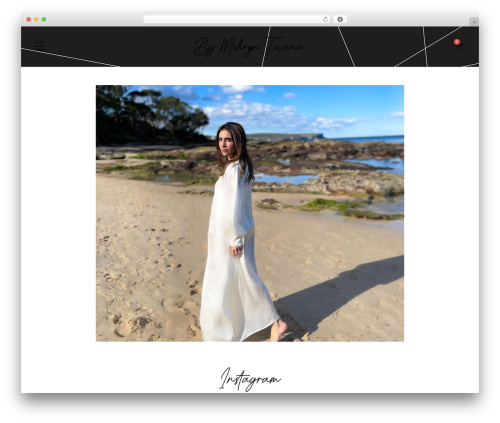
Task: Open the shopping cart
Action: coord(459,46)
